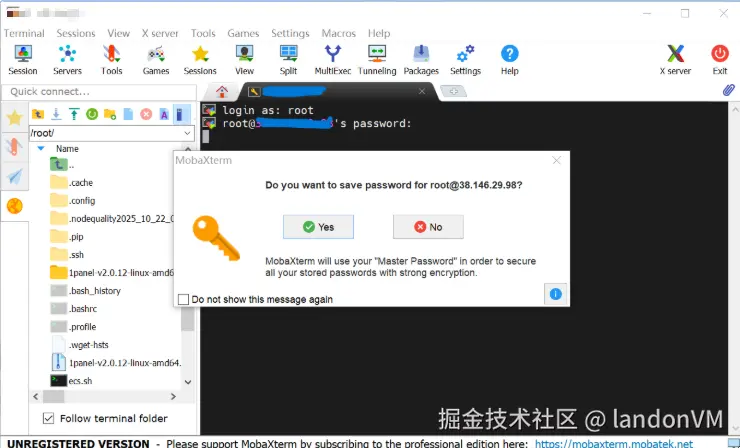Click the Quick connect input field

pos(99,92)
